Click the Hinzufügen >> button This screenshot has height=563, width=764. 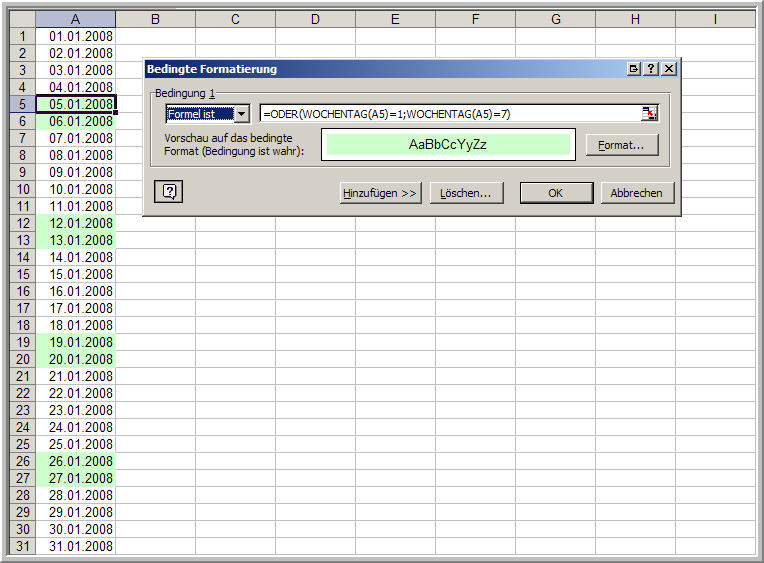pos(380,193)
